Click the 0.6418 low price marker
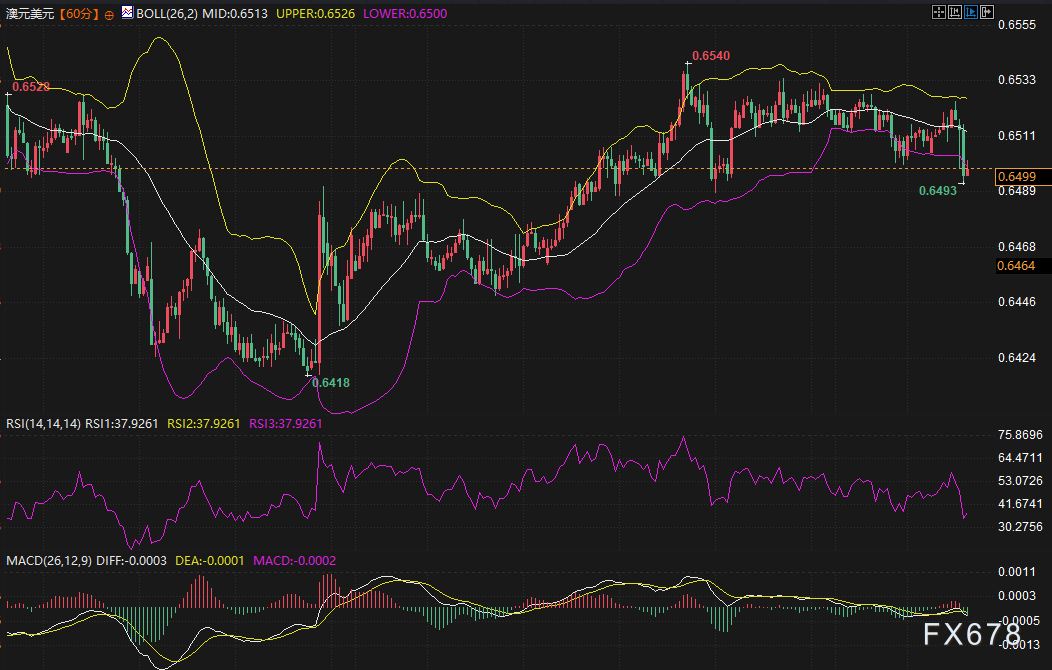 pyautogui.click(x=331, y=382)
